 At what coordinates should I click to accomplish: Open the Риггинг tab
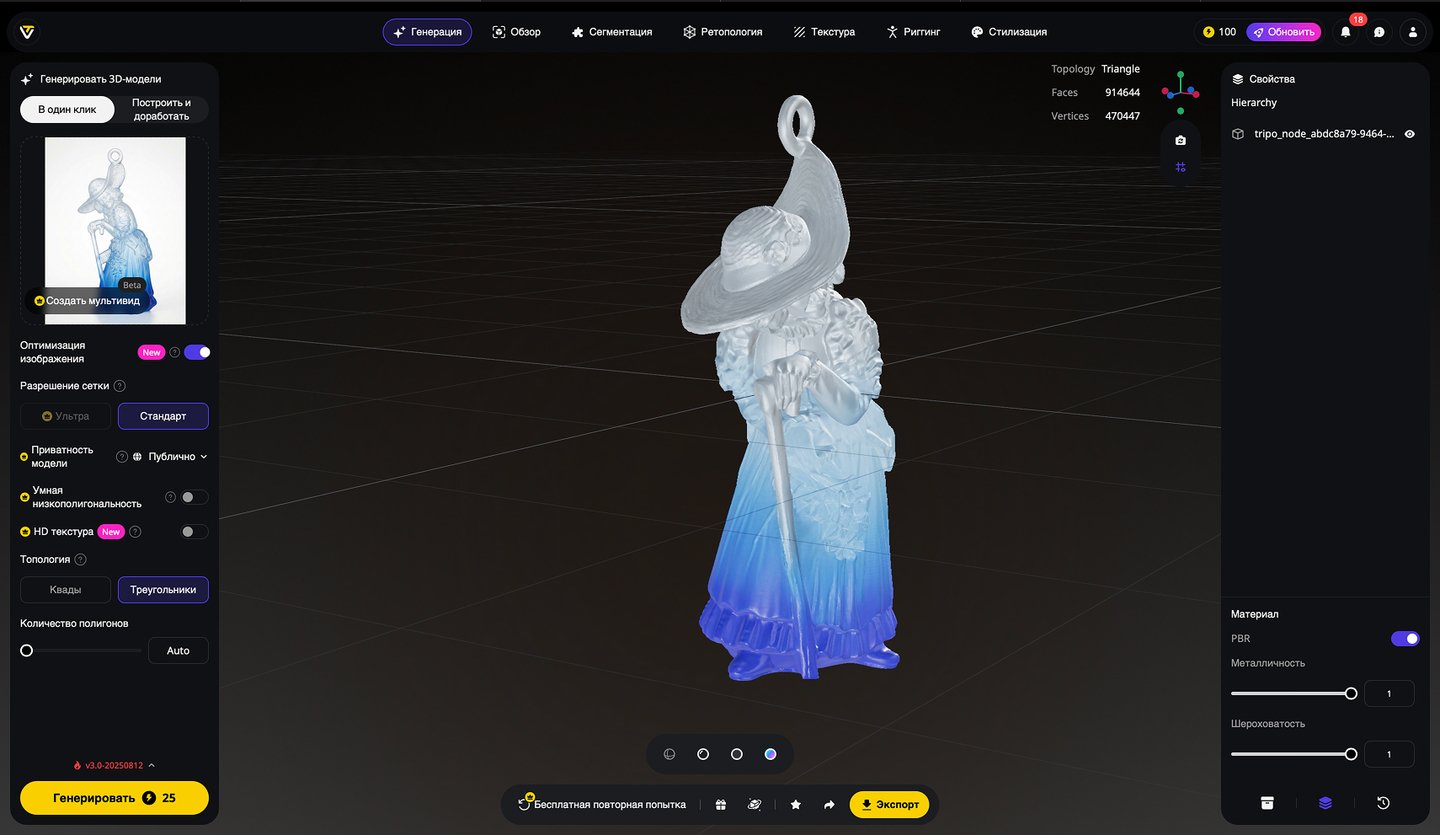[x=913, y=32]
